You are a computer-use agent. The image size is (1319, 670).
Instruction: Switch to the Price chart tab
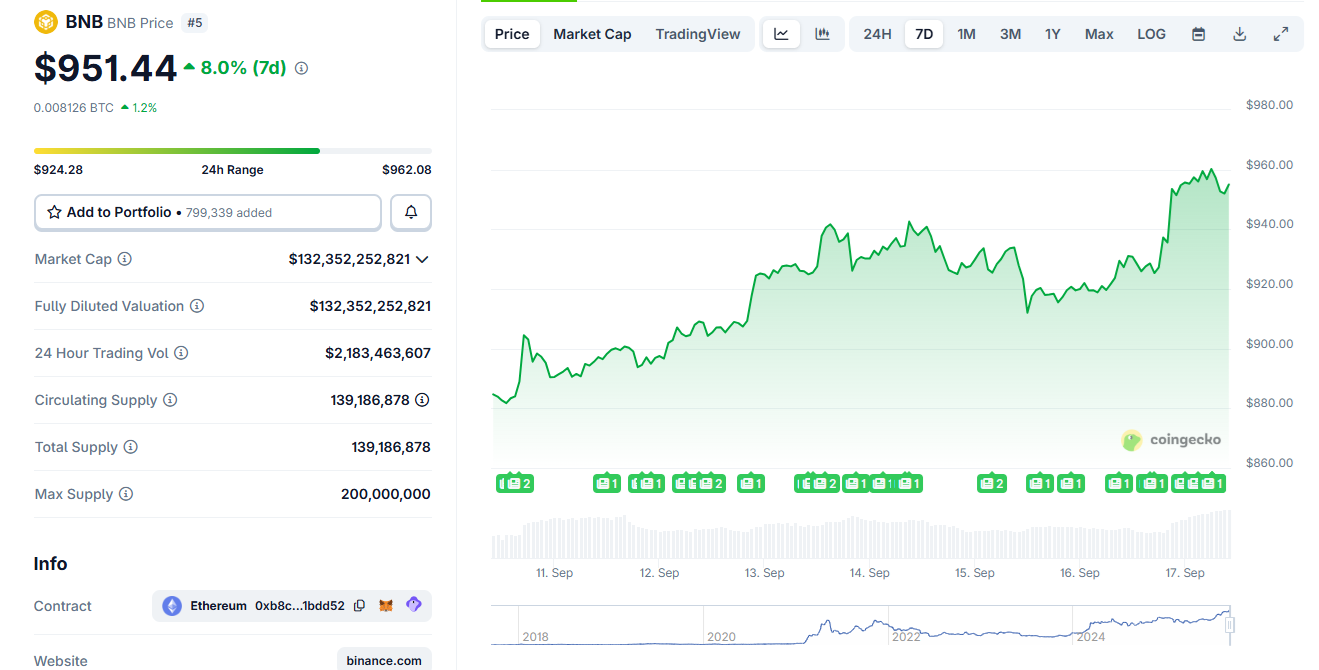pos(512,34)
